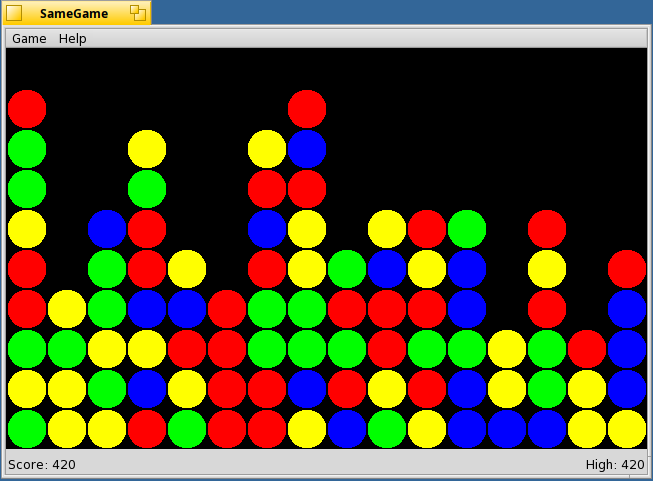This screenshot has width=653, height=481.
Task: Select the blue ball topping the third column
Action: [107, 229]
